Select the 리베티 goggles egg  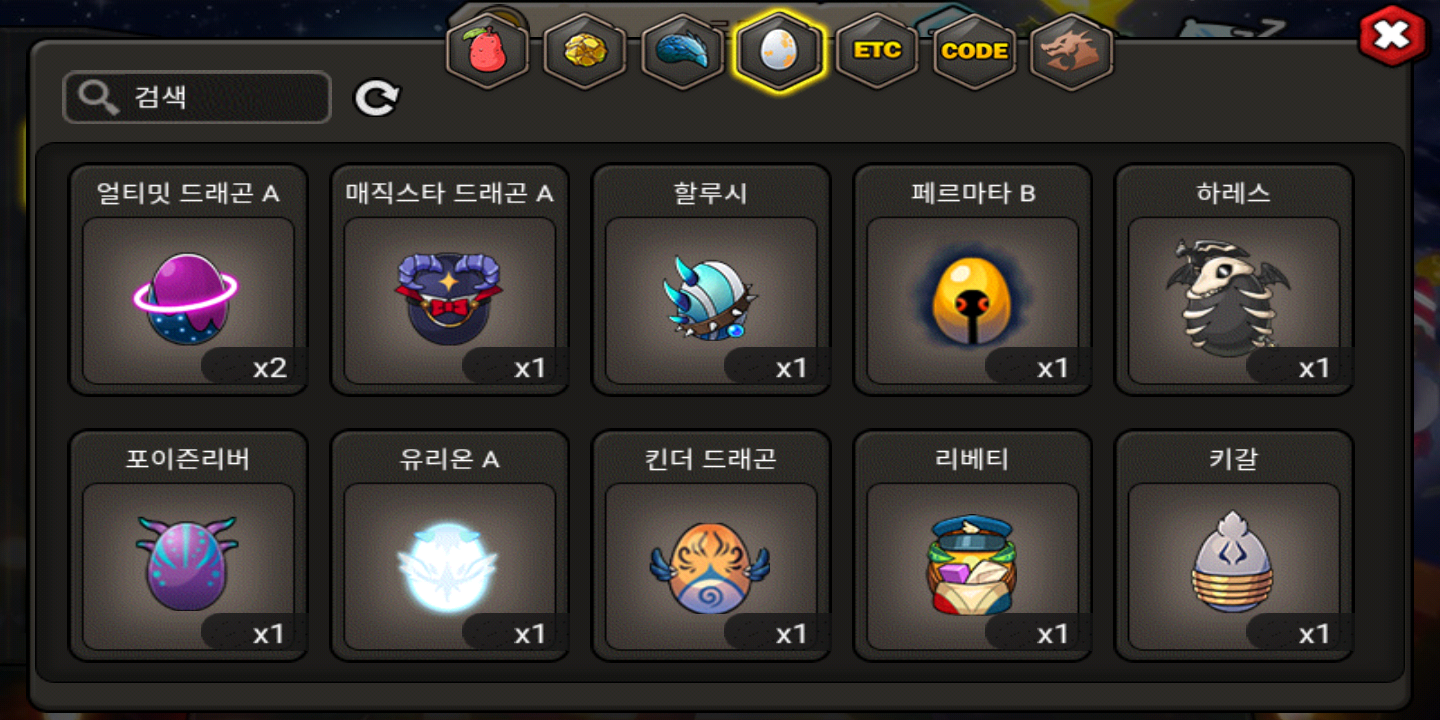click(973, 546)
